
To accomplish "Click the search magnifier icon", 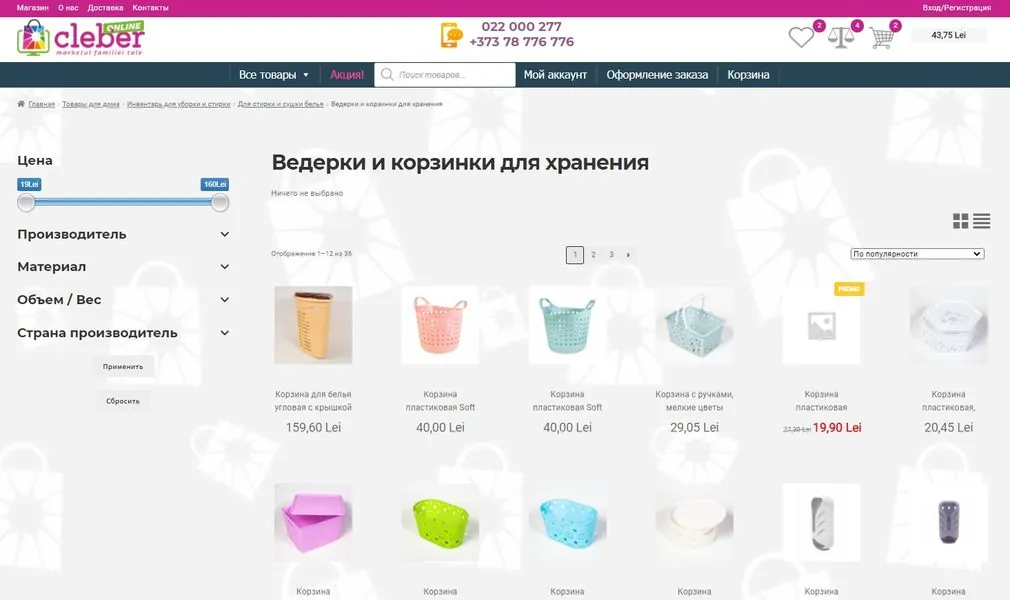I will [x=386, y=74].
